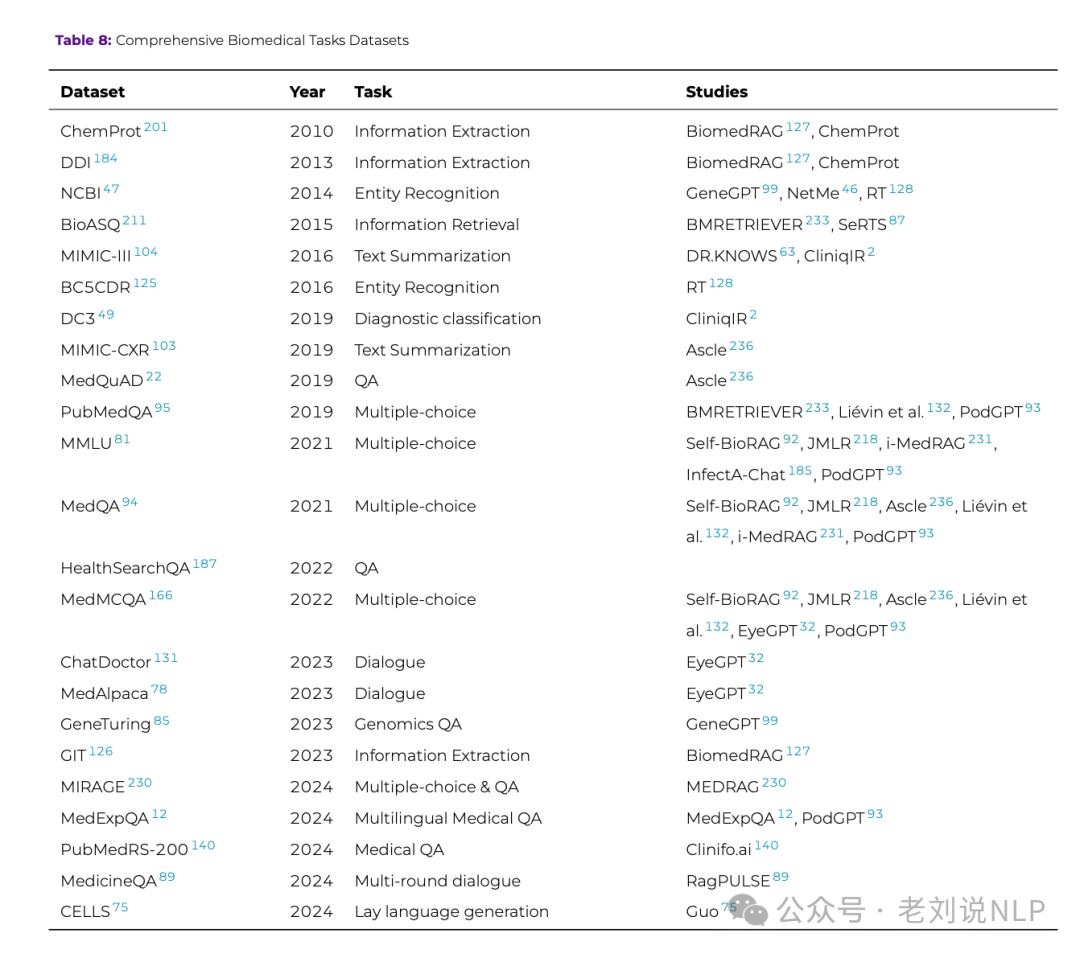Open citation 140 next to PubMedRS-200
The width and height of the screenshot is (1080, 954).
pyautogui.click(x=203, y=845)
